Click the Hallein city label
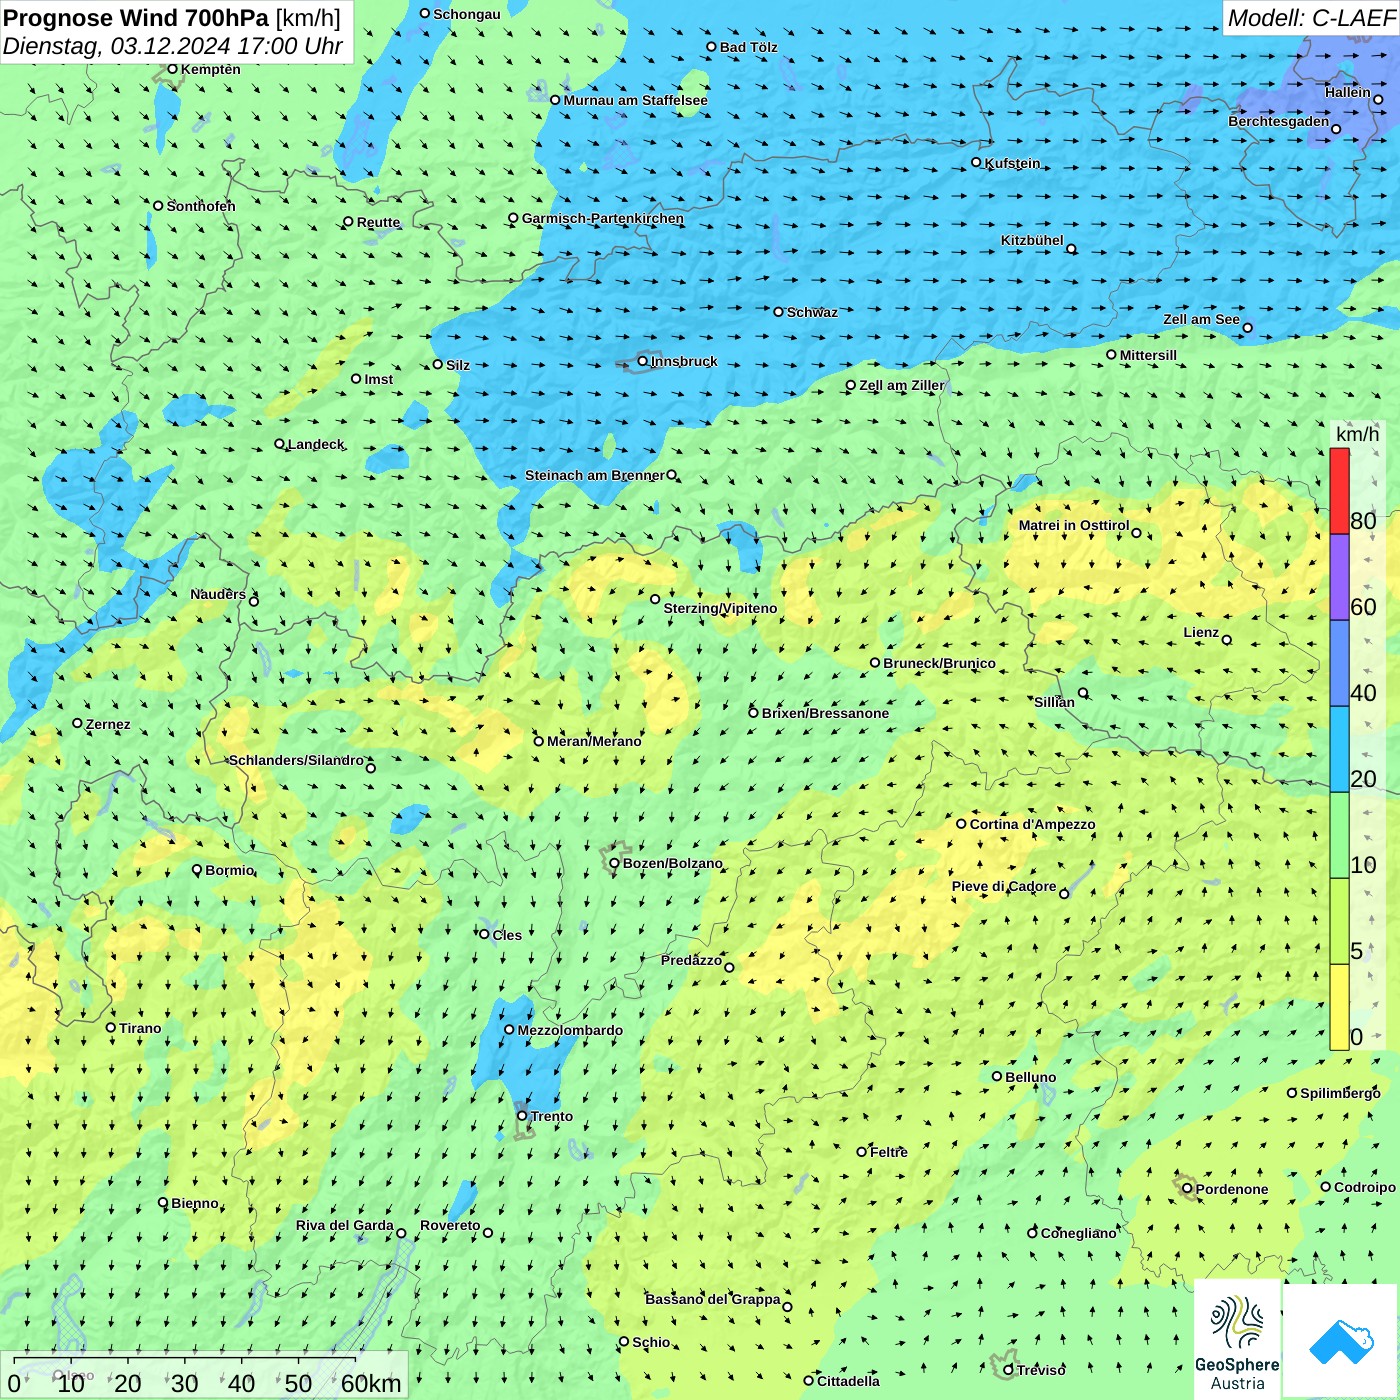Viewport: 1400px width, 1400px height. (1348, 92)
